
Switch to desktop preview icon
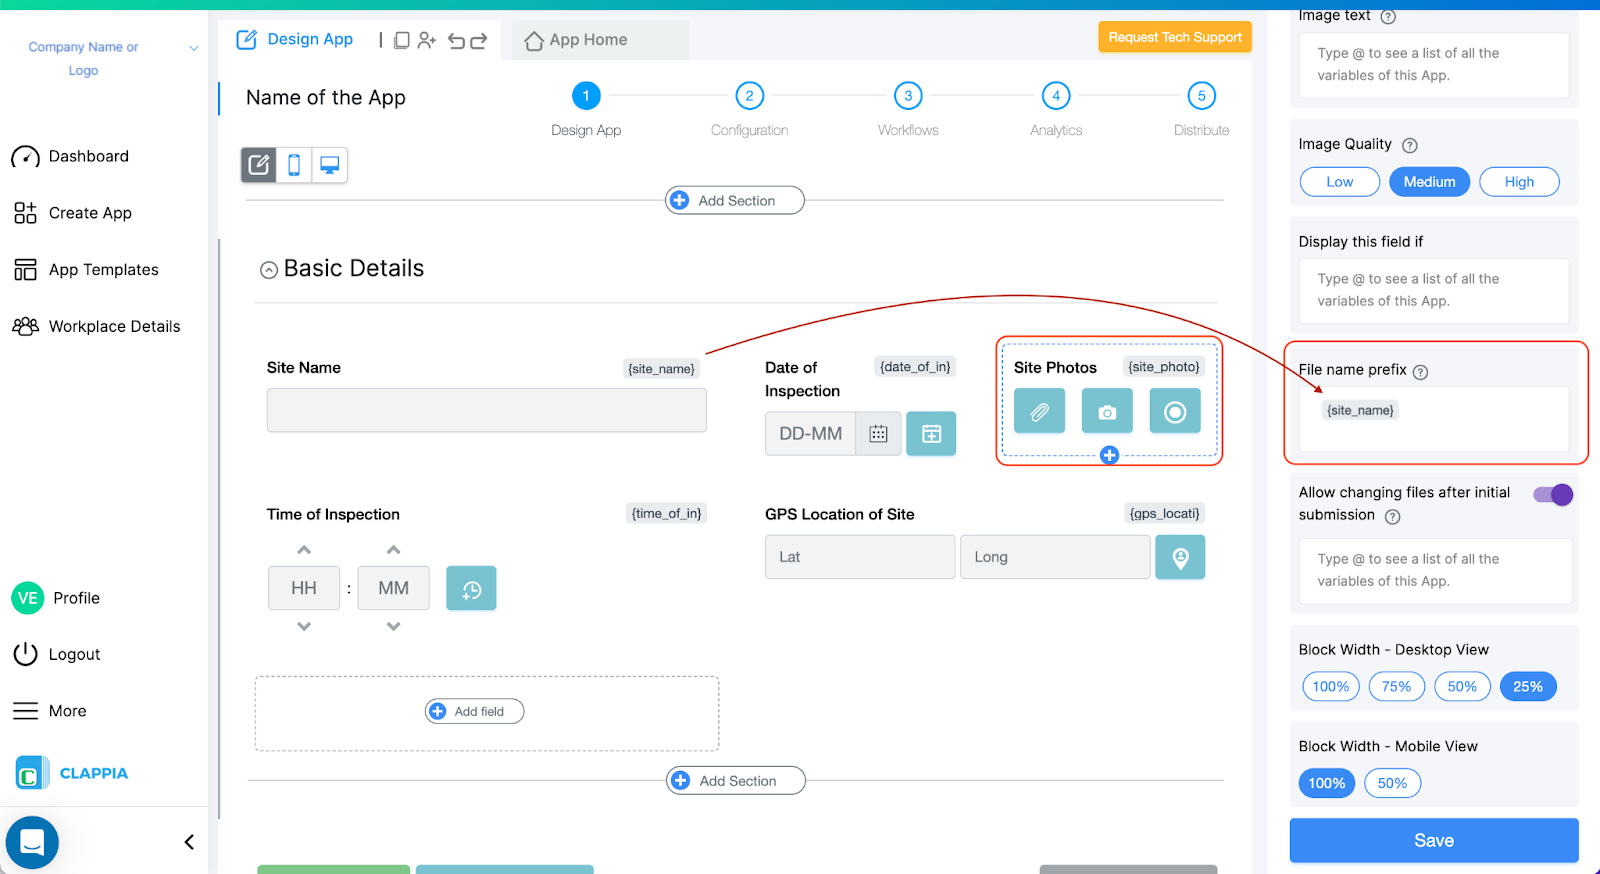(x=329, y=165)
